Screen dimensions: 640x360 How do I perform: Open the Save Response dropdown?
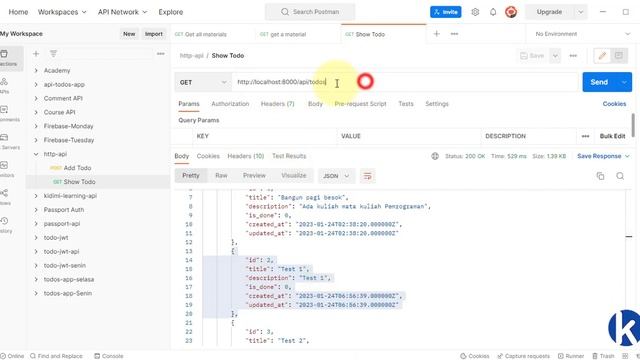[603, 156]
